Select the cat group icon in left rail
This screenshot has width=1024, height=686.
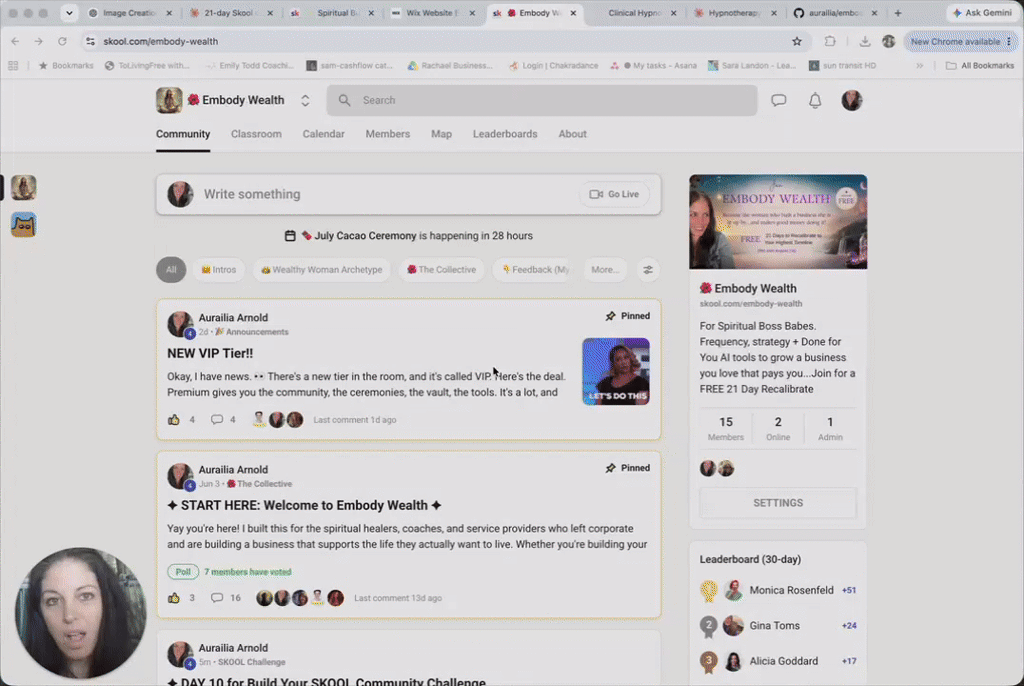coord(24,225)
